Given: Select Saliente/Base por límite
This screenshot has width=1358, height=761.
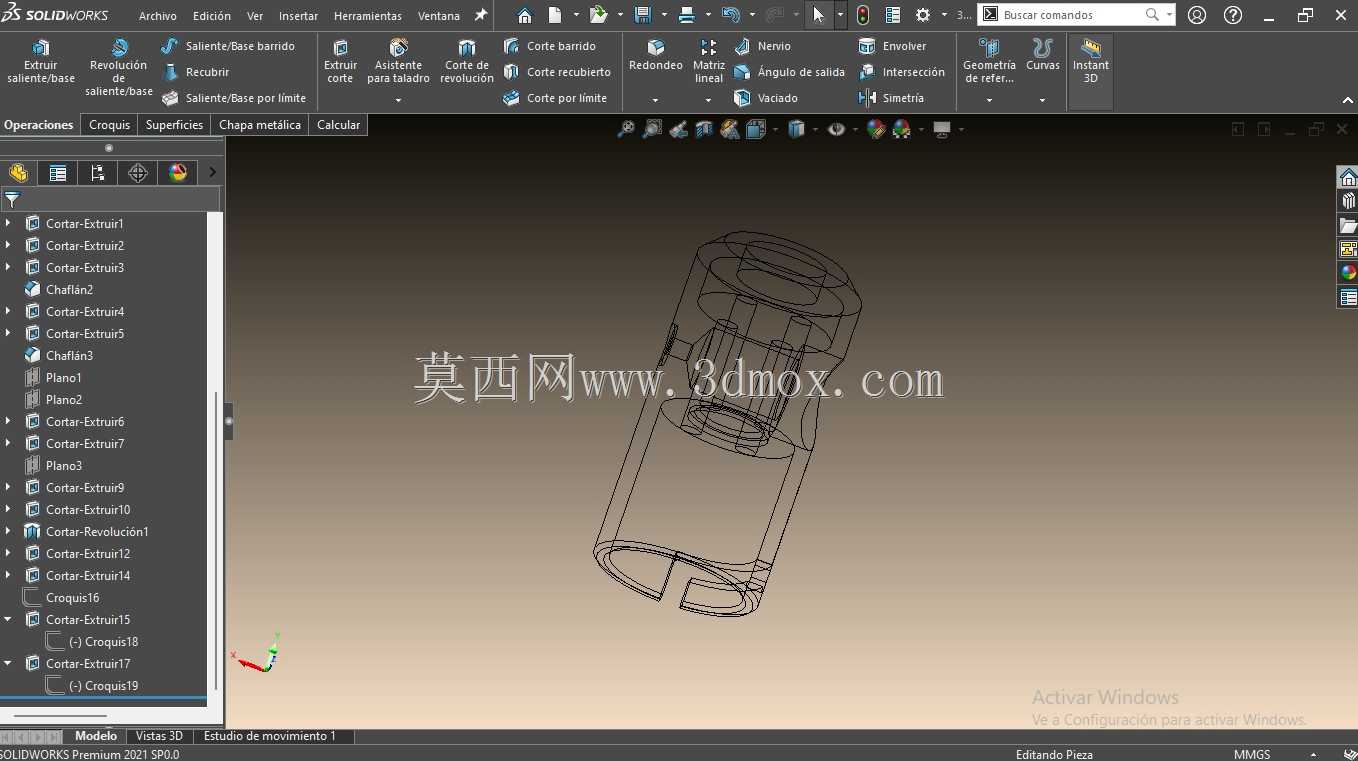Looking at the screenshot, I should tap(233, 98).
